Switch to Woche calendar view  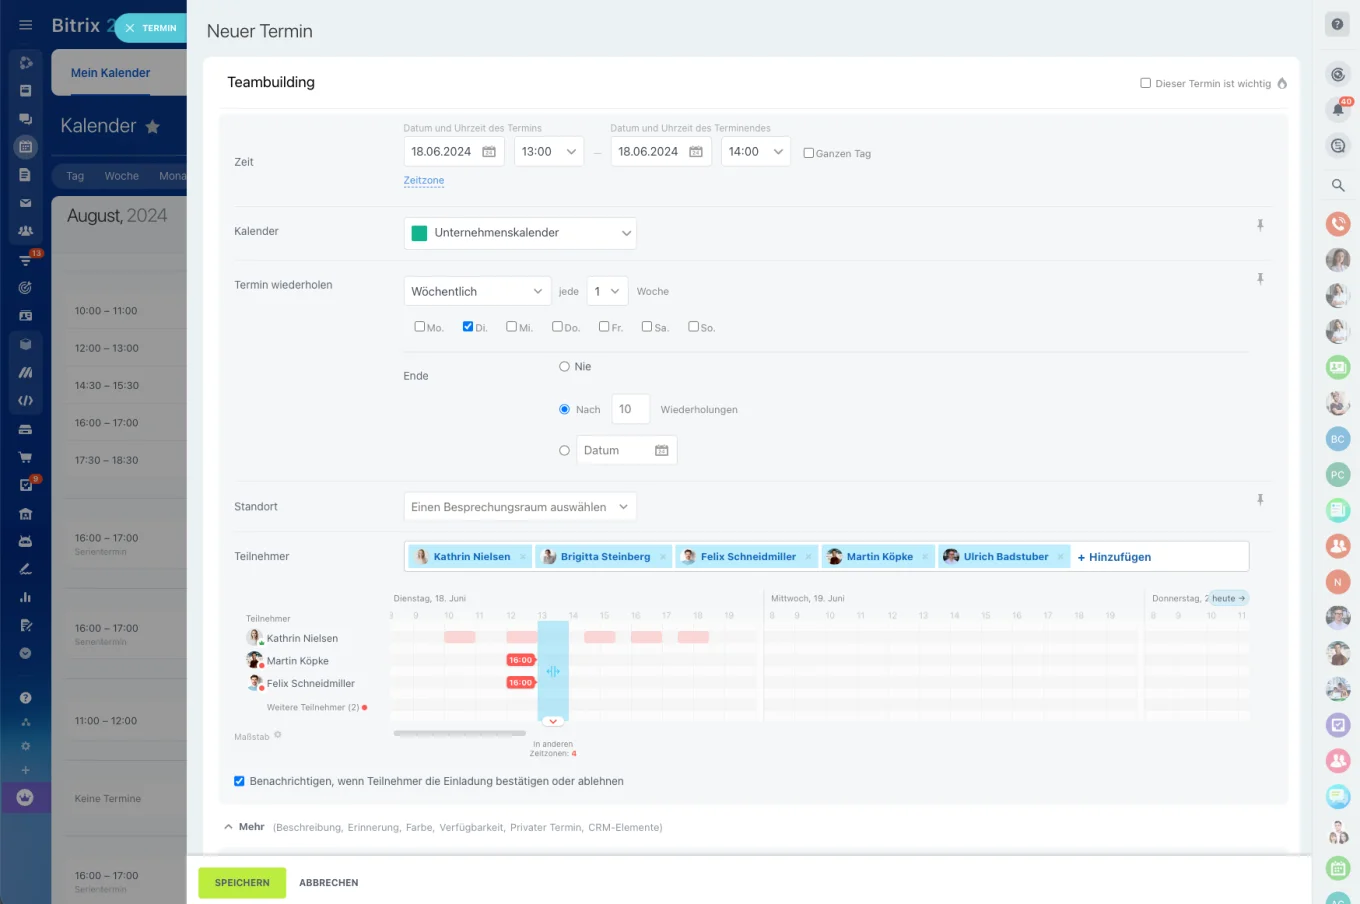coord(121,176)
